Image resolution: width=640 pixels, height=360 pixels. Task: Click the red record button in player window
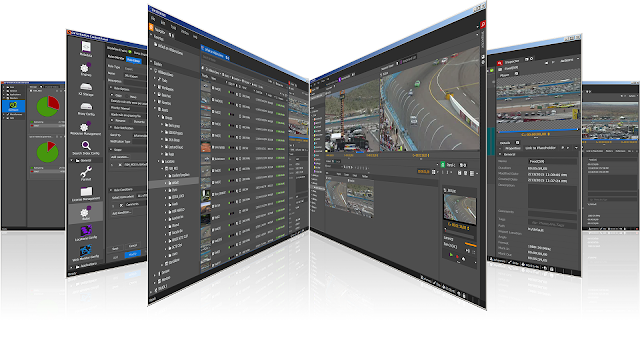(x=458, y=257)
